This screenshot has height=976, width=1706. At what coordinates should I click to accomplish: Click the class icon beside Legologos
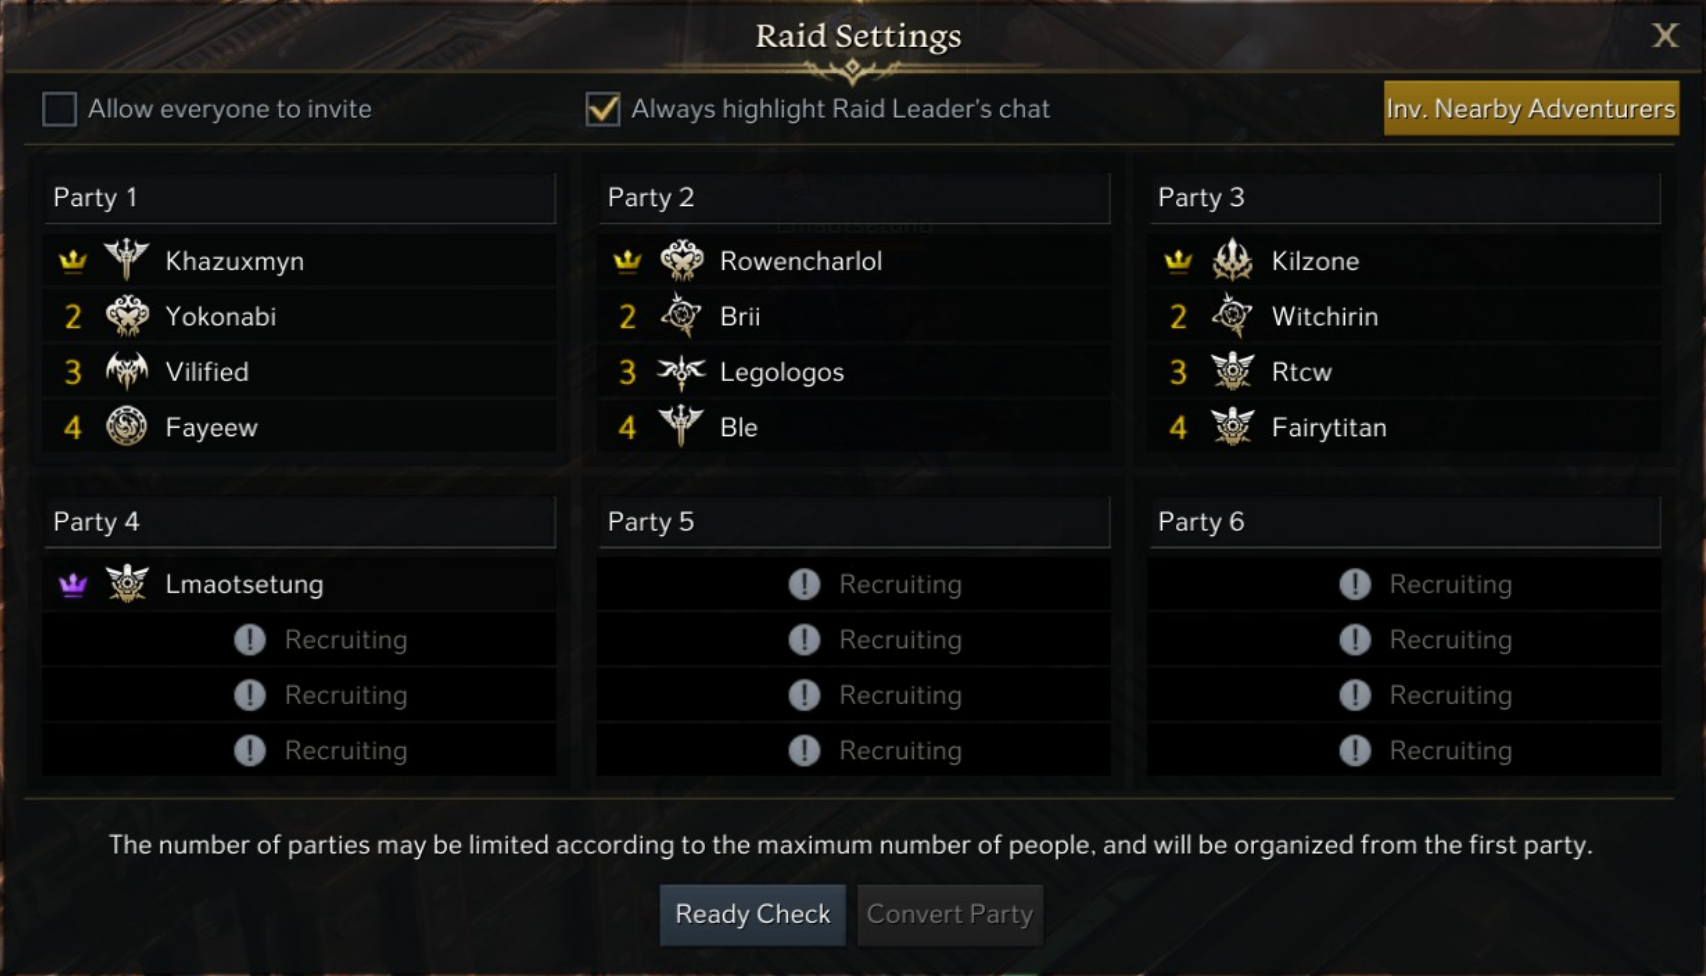click(x=682, y=372)
